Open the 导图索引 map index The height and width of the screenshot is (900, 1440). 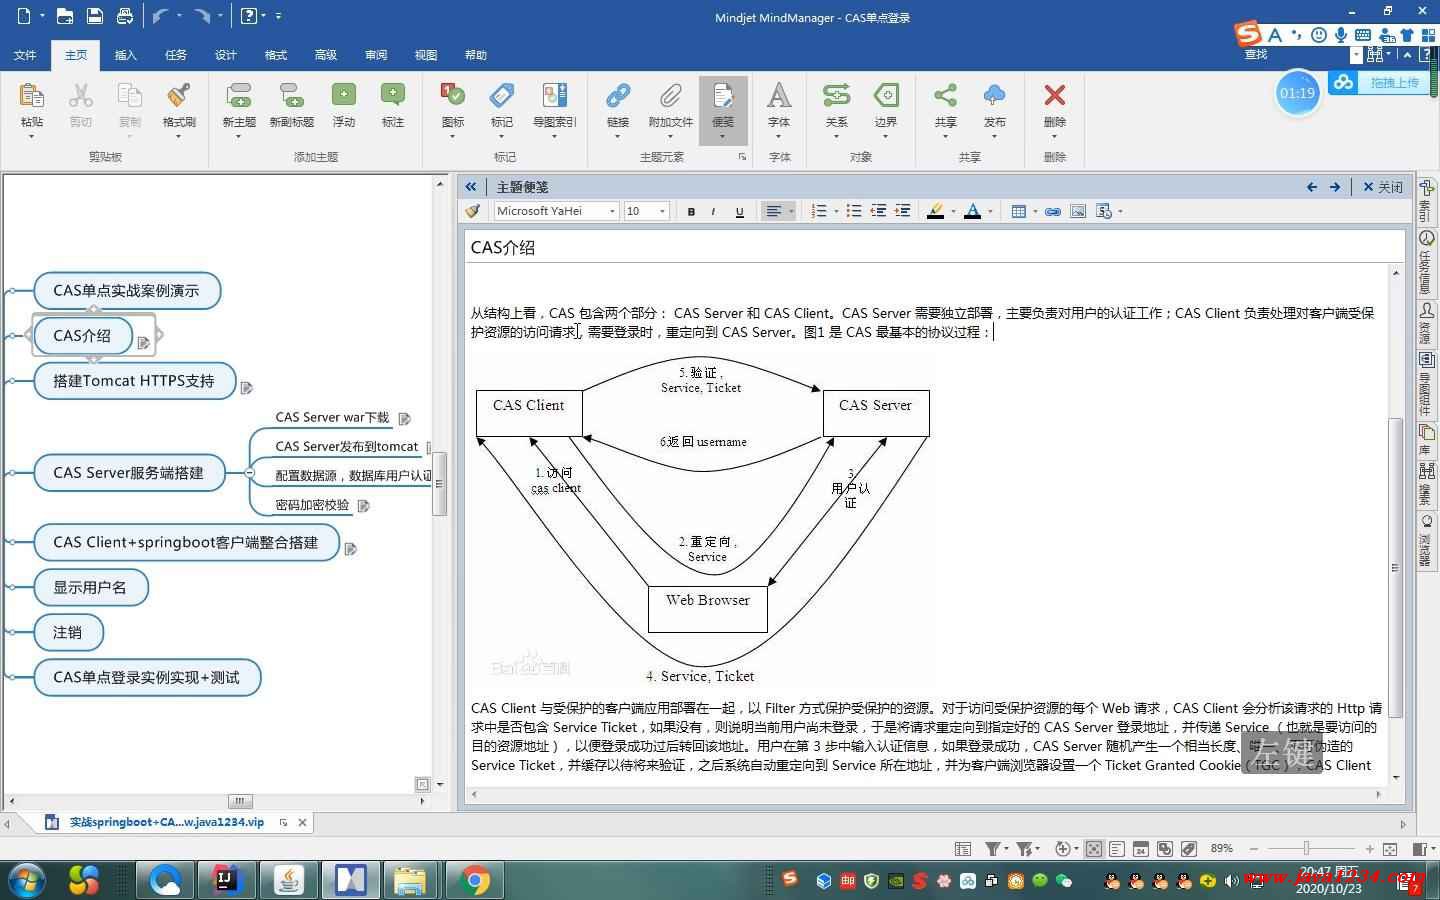click(554, 95)
